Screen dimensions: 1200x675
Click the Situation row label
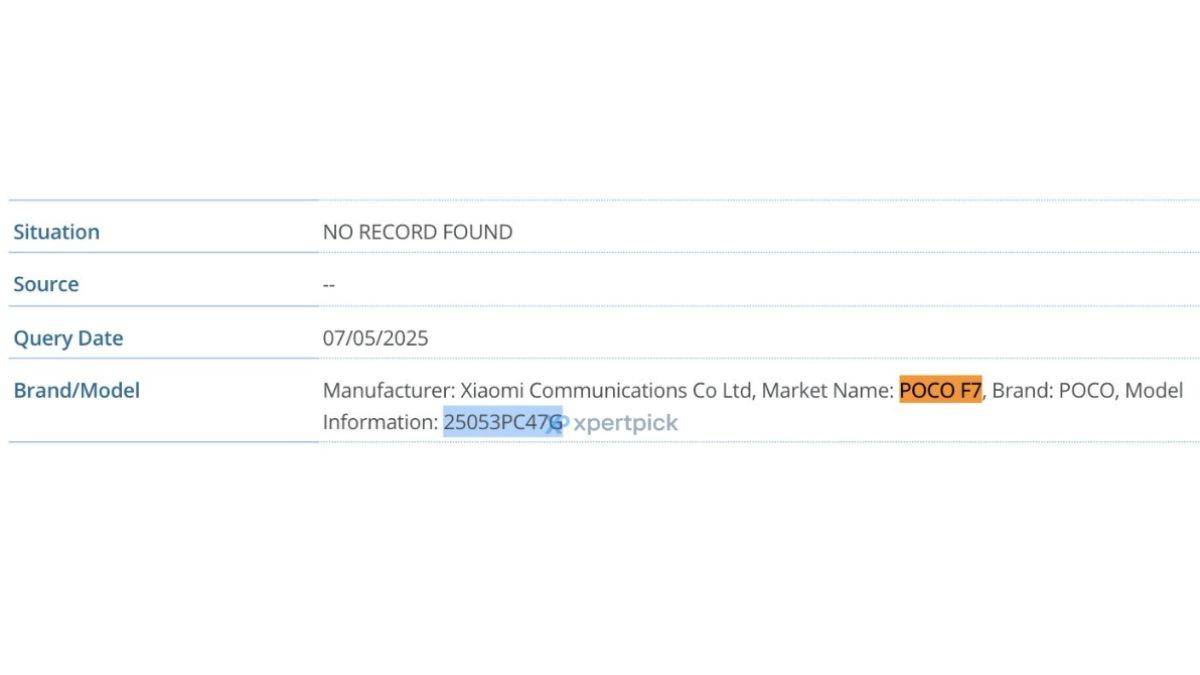56,232
